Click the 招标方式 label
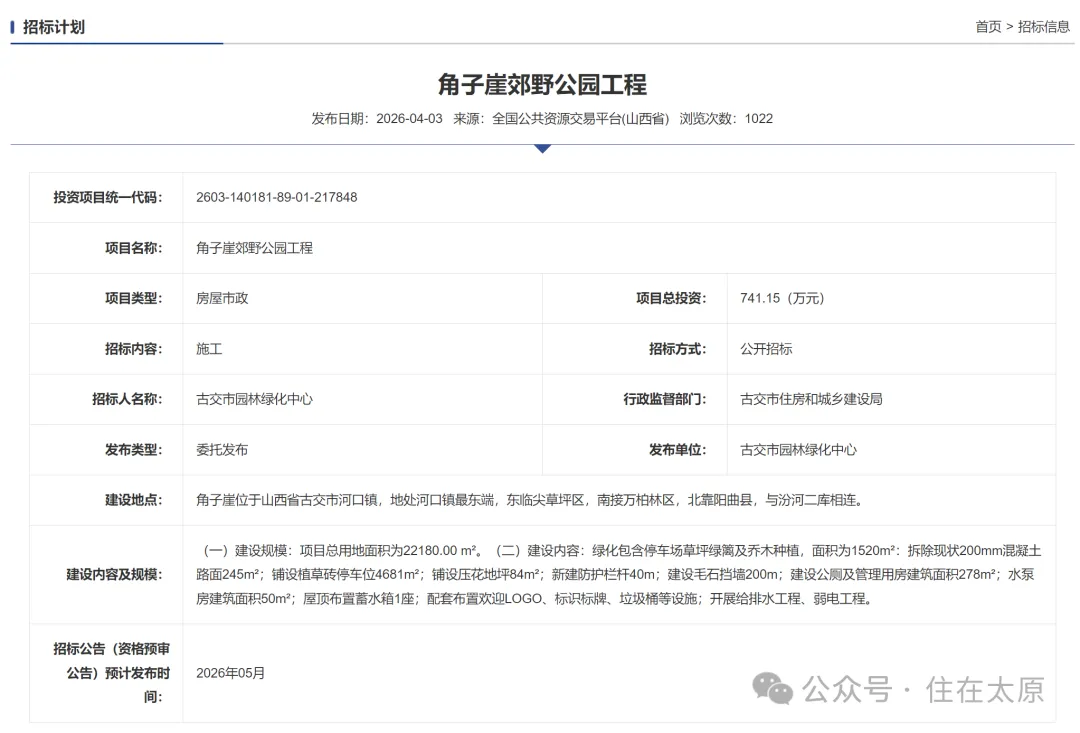 (678, 349)
